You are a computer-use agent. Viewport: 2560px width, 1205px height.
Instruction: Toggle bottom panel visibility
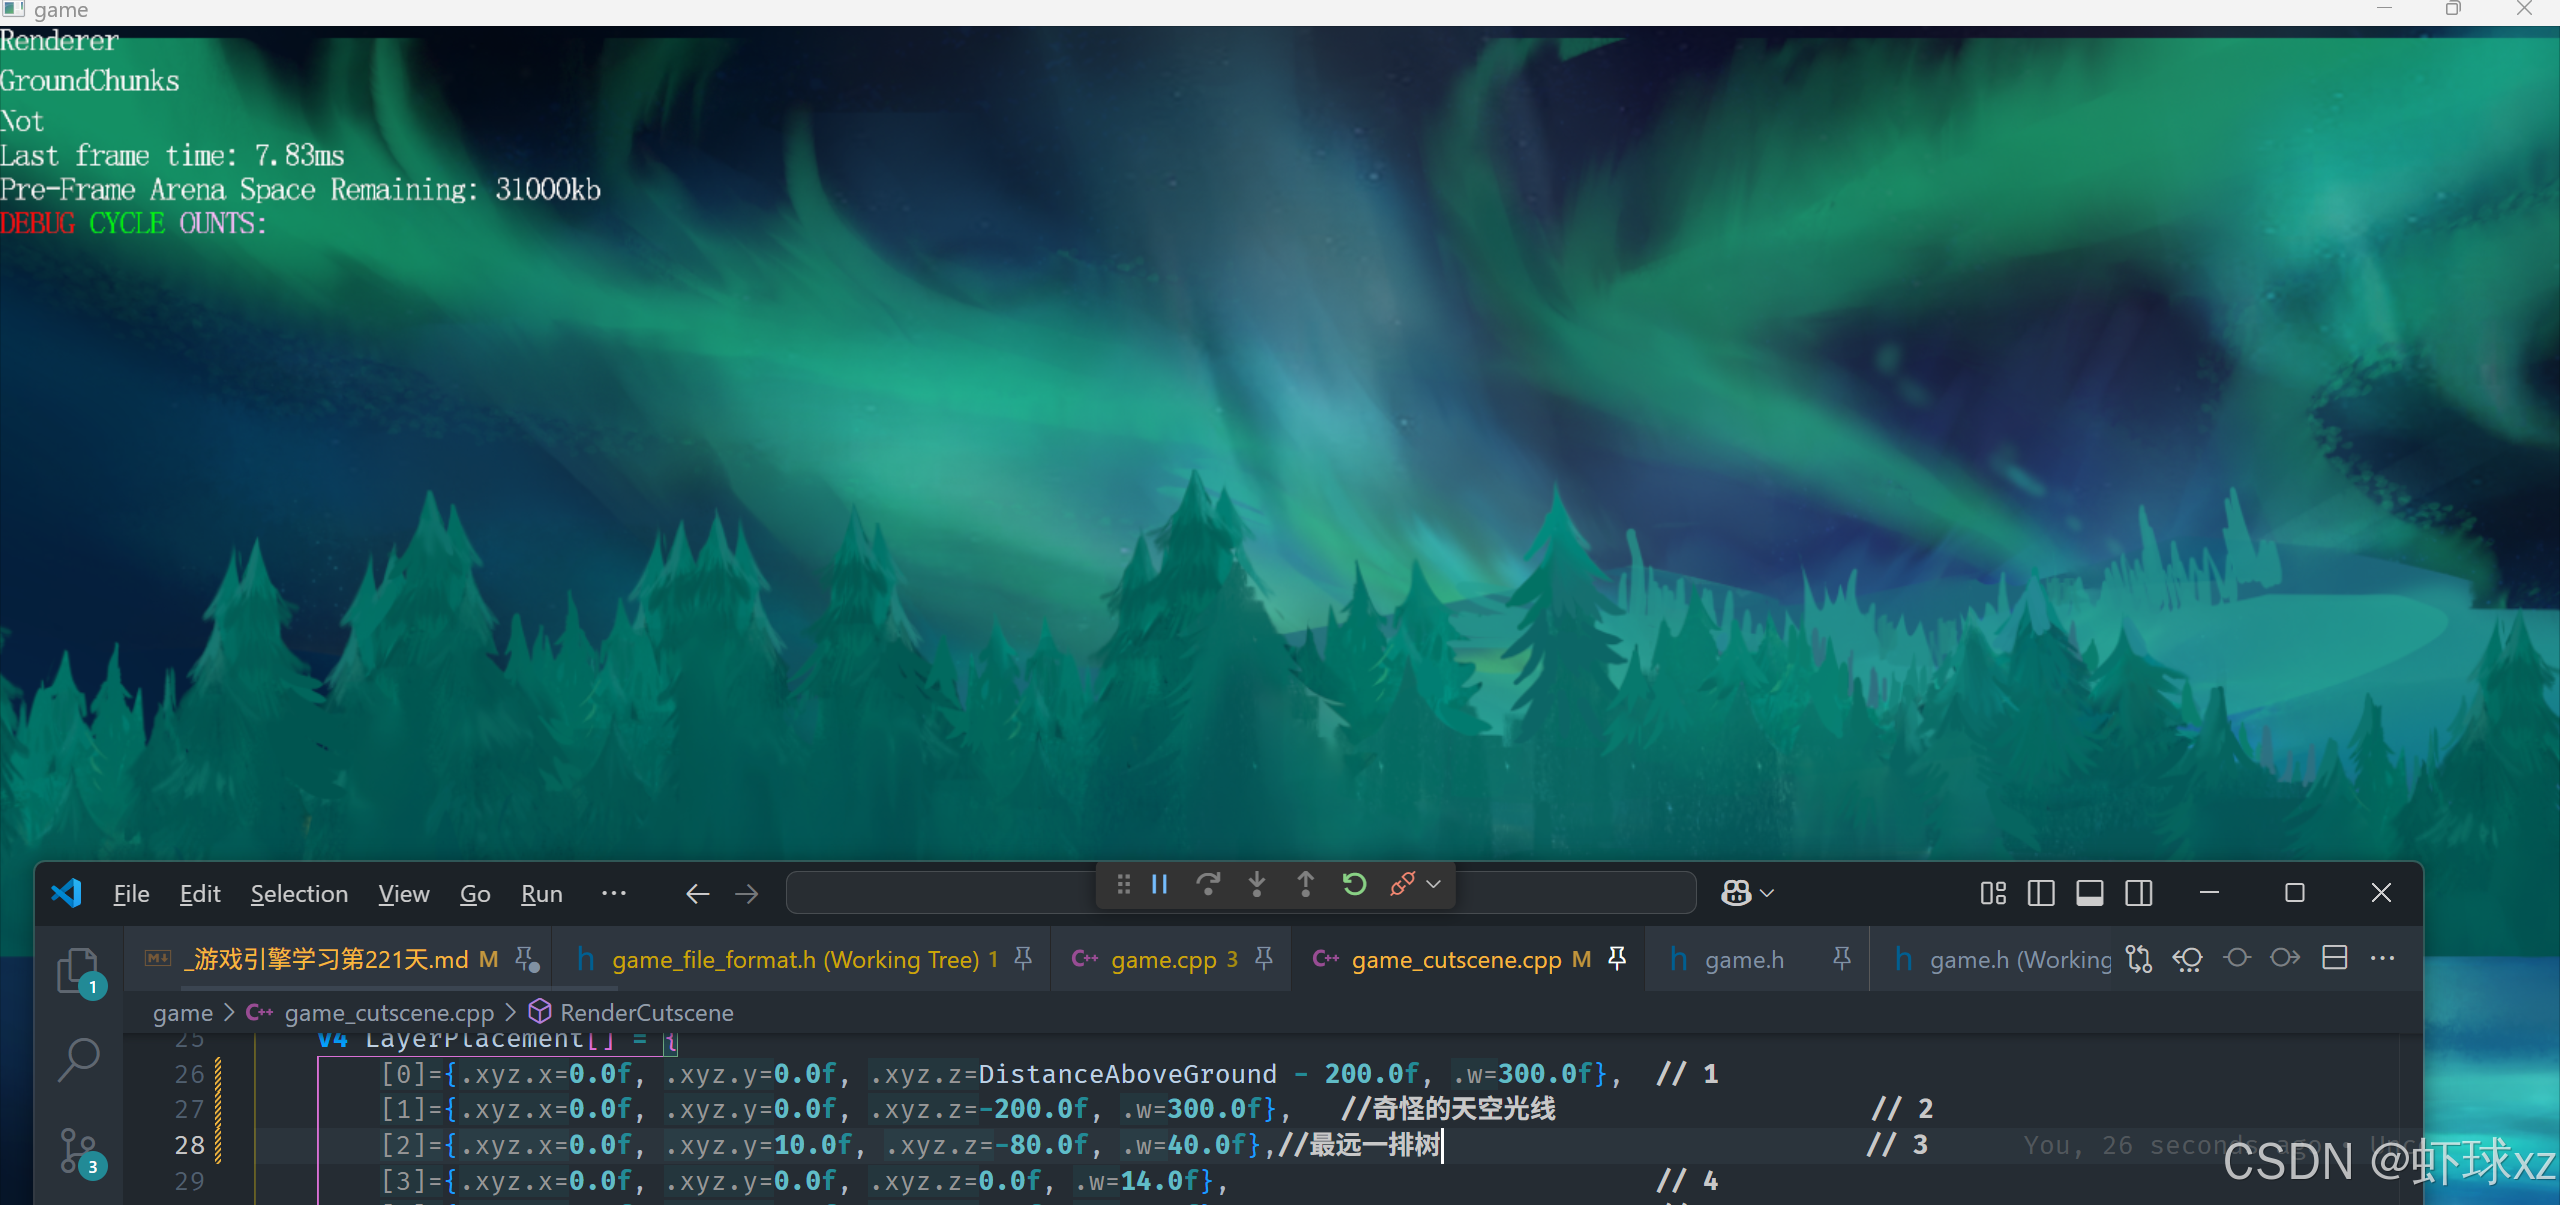2090,893
